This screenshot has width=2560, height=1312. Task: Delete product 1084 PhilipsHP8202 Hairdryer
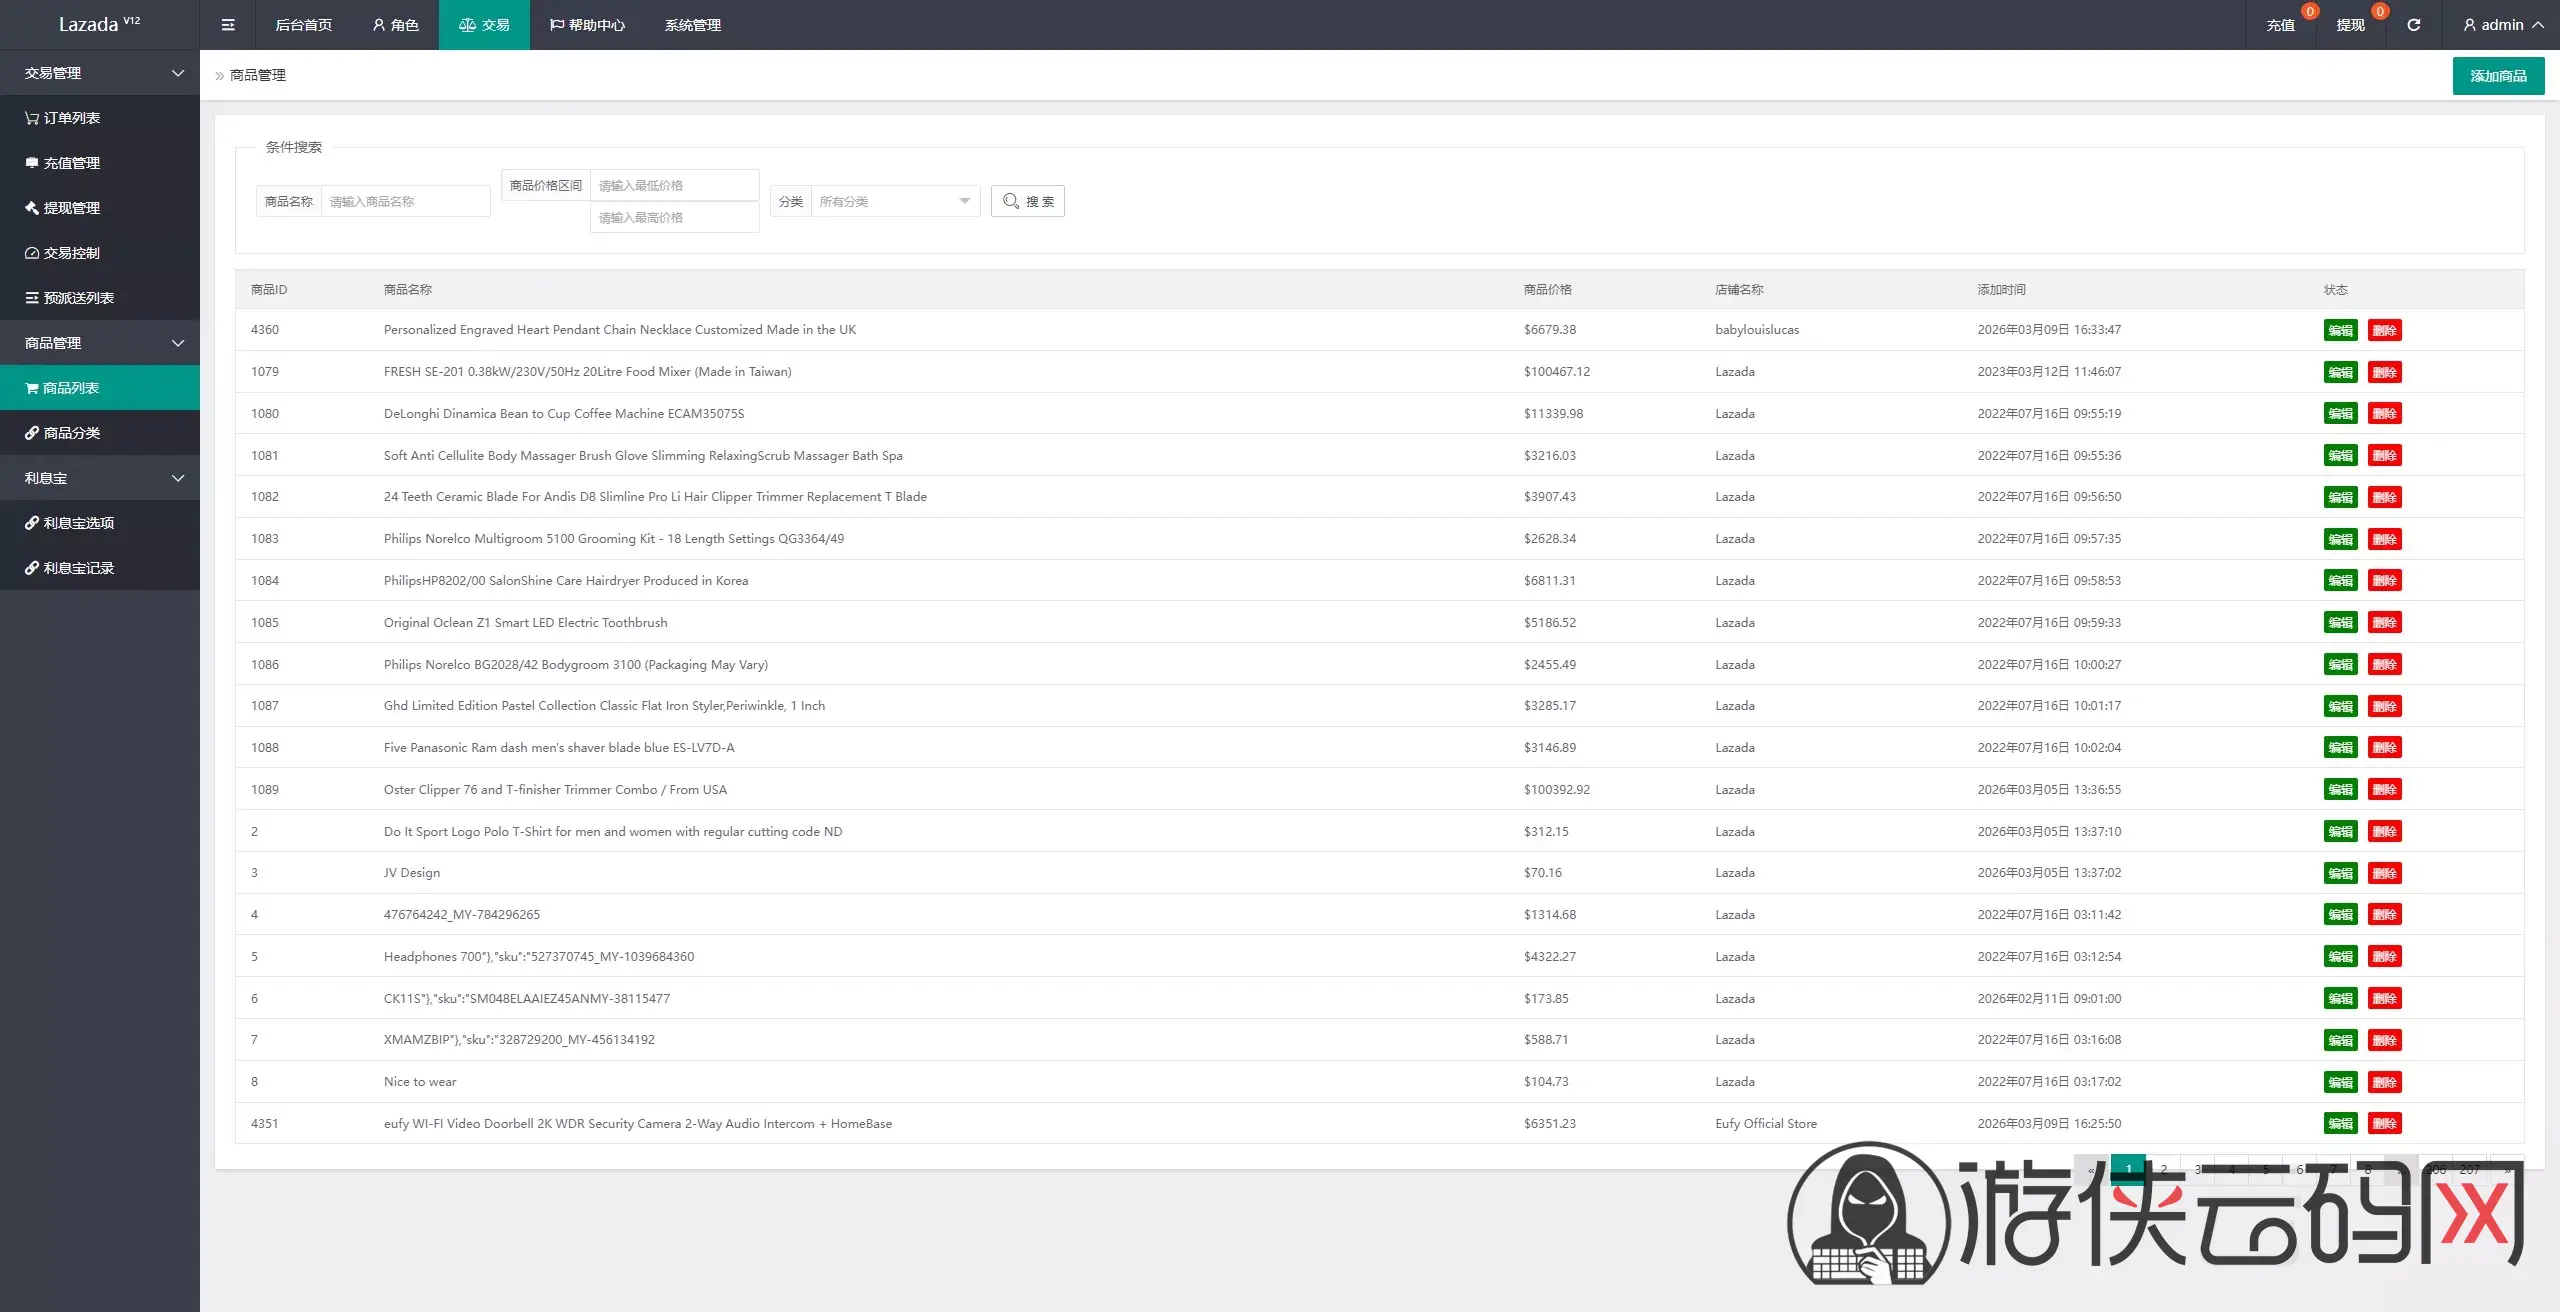point(2385,581)
